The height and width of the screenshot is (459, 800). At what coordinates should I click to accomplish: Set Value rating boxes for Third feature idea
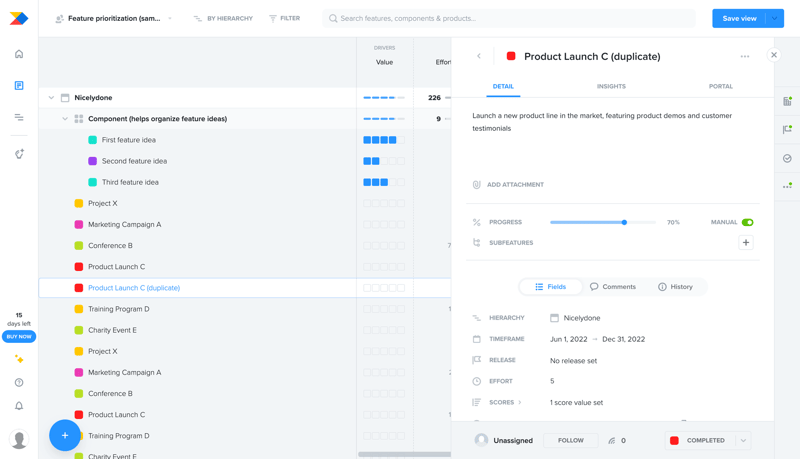[x=384, y=182]
